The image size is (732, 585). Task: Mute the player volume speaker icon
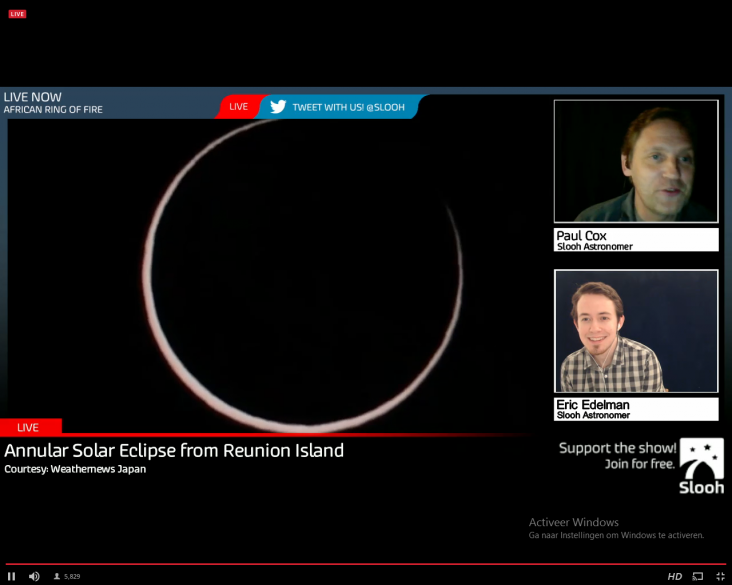(34, 576)
